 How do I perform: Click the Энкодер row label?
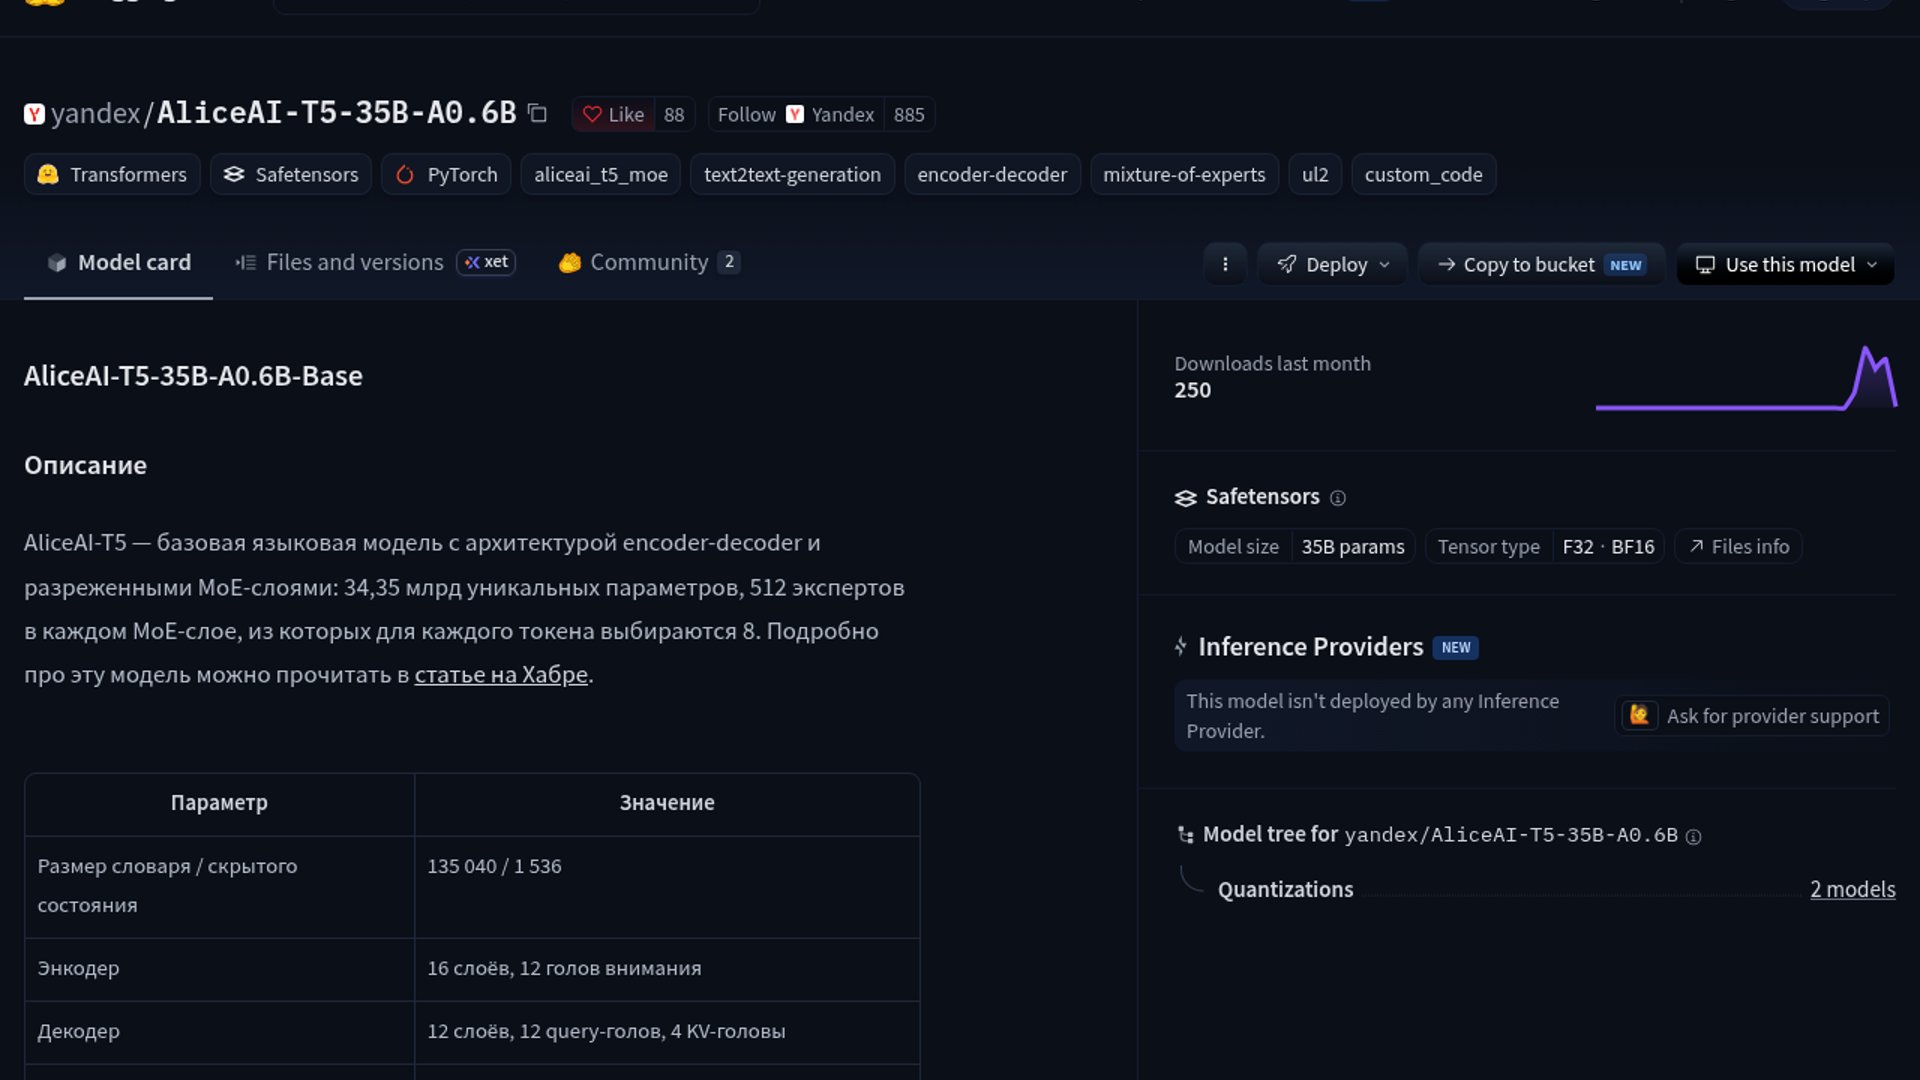(78, 968)
